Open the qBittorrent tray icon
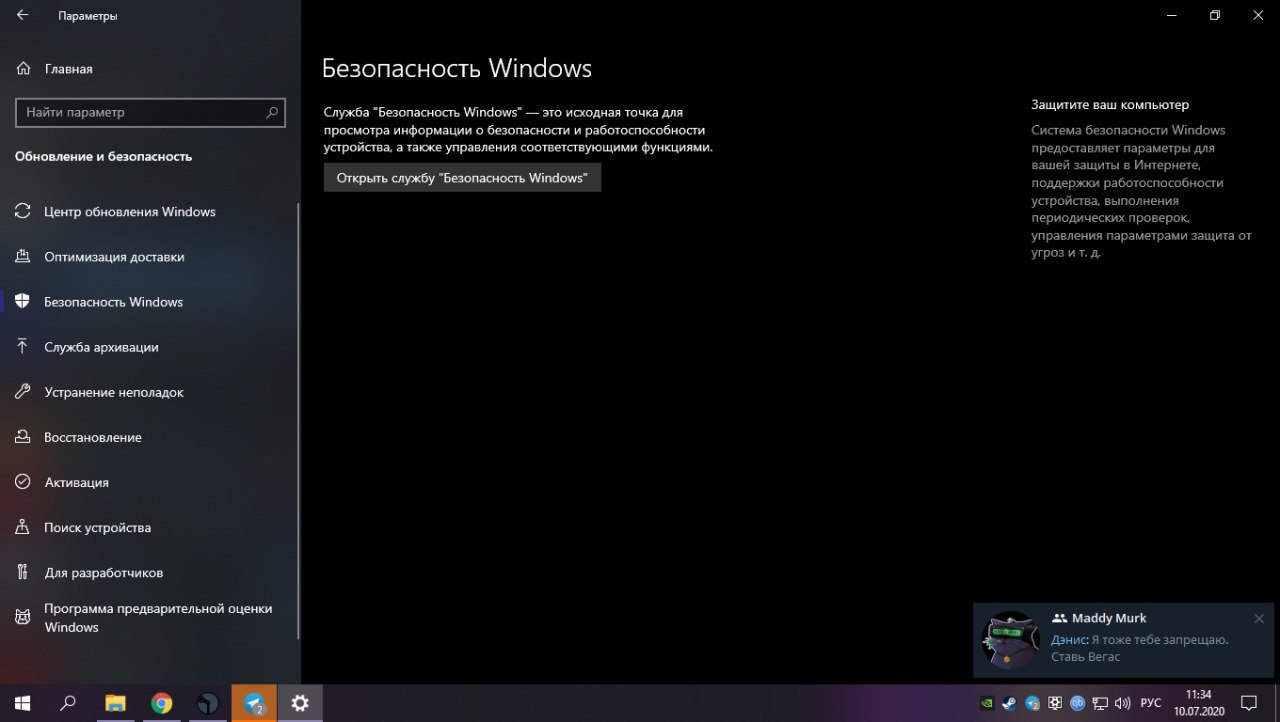The height and width of the screenshot is (722, 1280). tap(1077, 703)
